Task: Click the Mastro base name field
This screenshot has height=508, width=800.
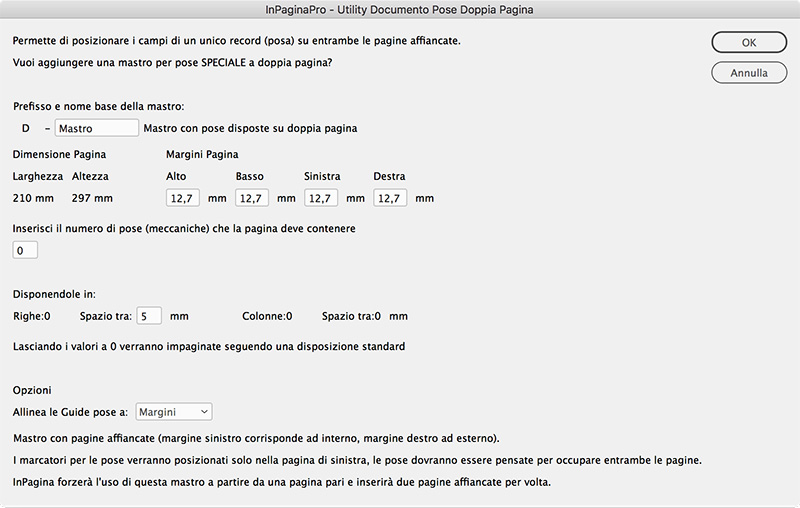Action: coord(97,128)
